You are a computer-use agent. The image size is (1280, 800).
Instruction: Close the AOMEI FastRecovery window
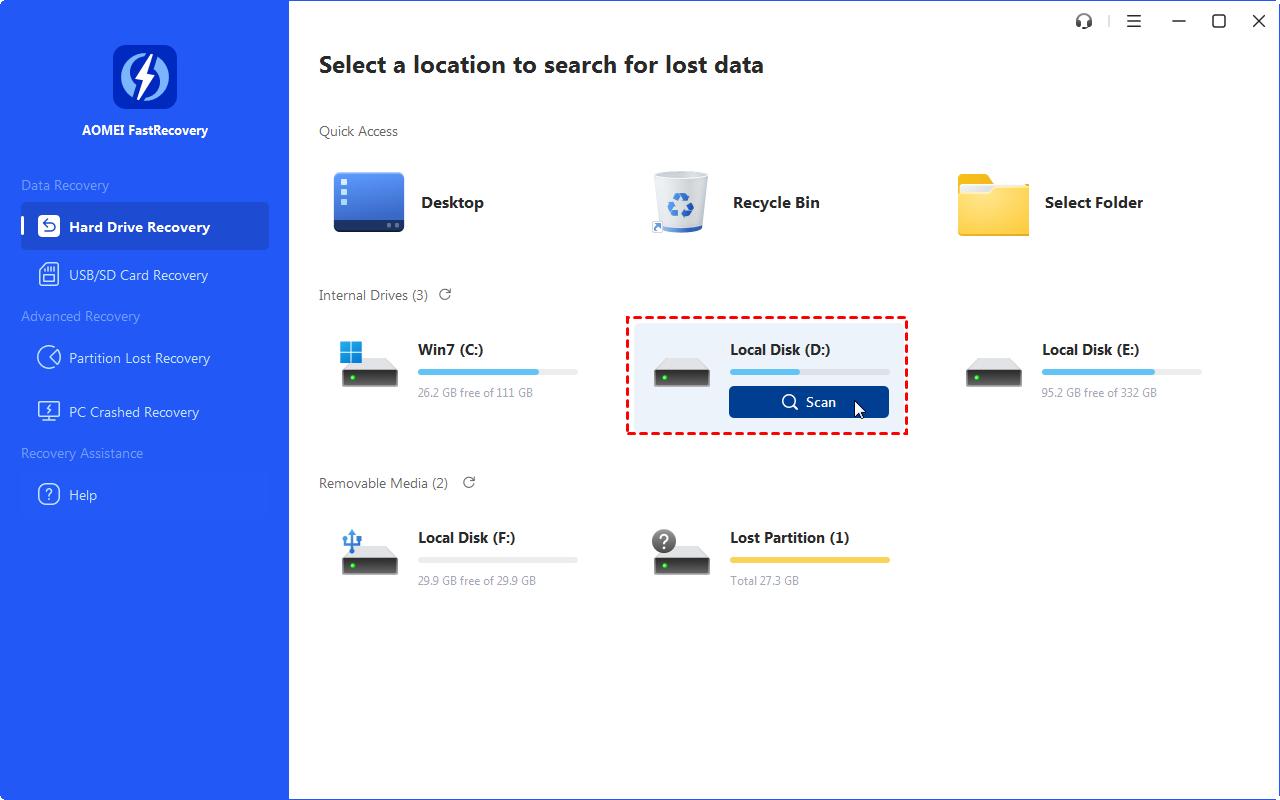pos(1259,21)
